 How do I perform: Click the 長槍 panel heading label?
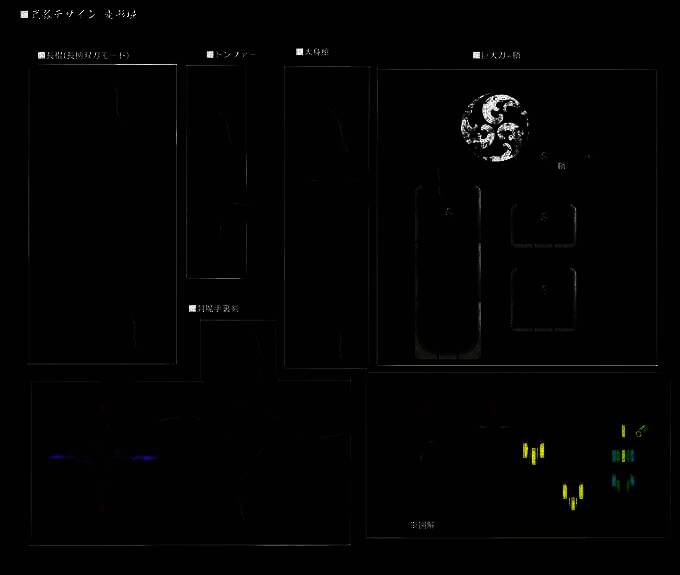(x=86, y=55)
